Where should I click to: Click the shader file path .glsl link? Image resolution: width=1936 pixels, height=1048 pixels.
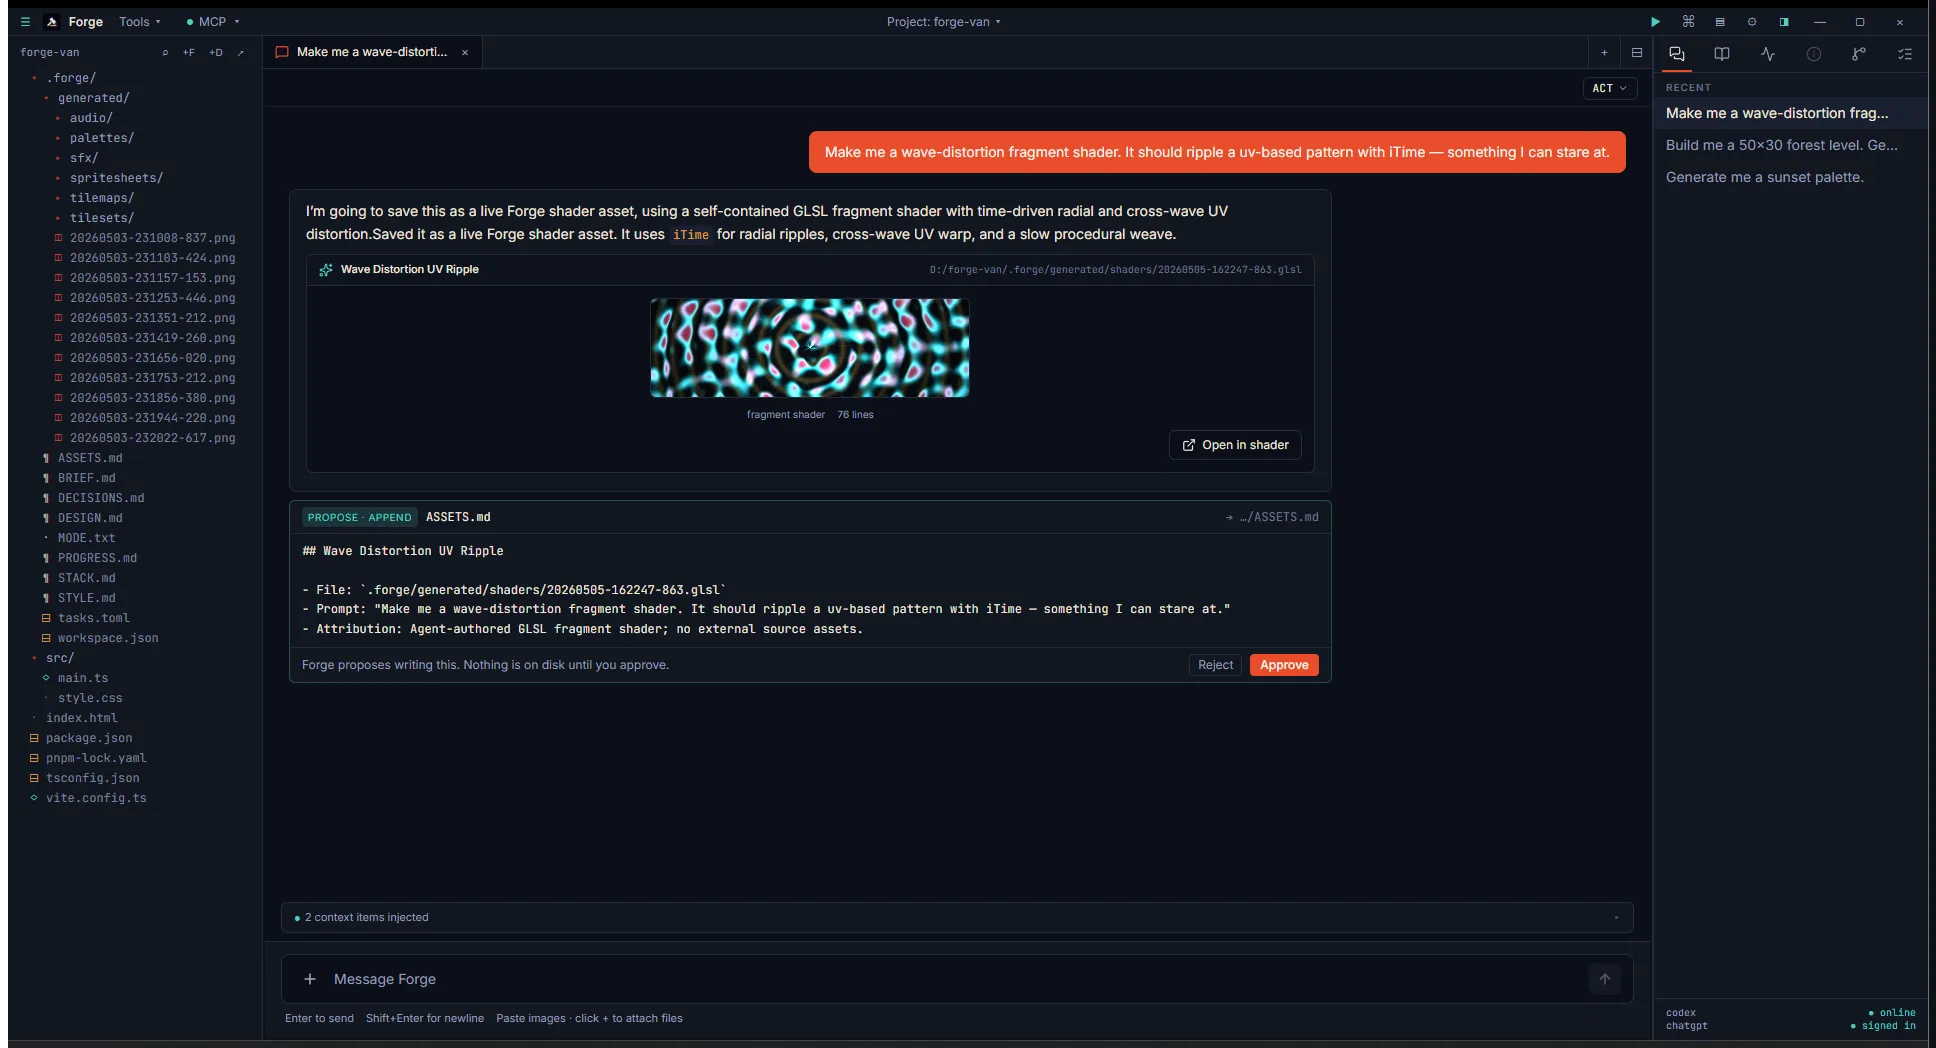[1115, 269]
